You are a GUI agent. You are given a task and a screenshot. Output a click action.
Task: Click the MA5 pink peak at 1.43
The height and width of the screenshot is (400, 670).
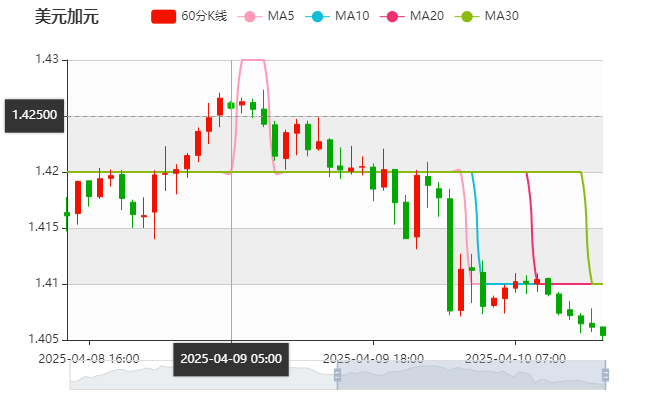253,60
